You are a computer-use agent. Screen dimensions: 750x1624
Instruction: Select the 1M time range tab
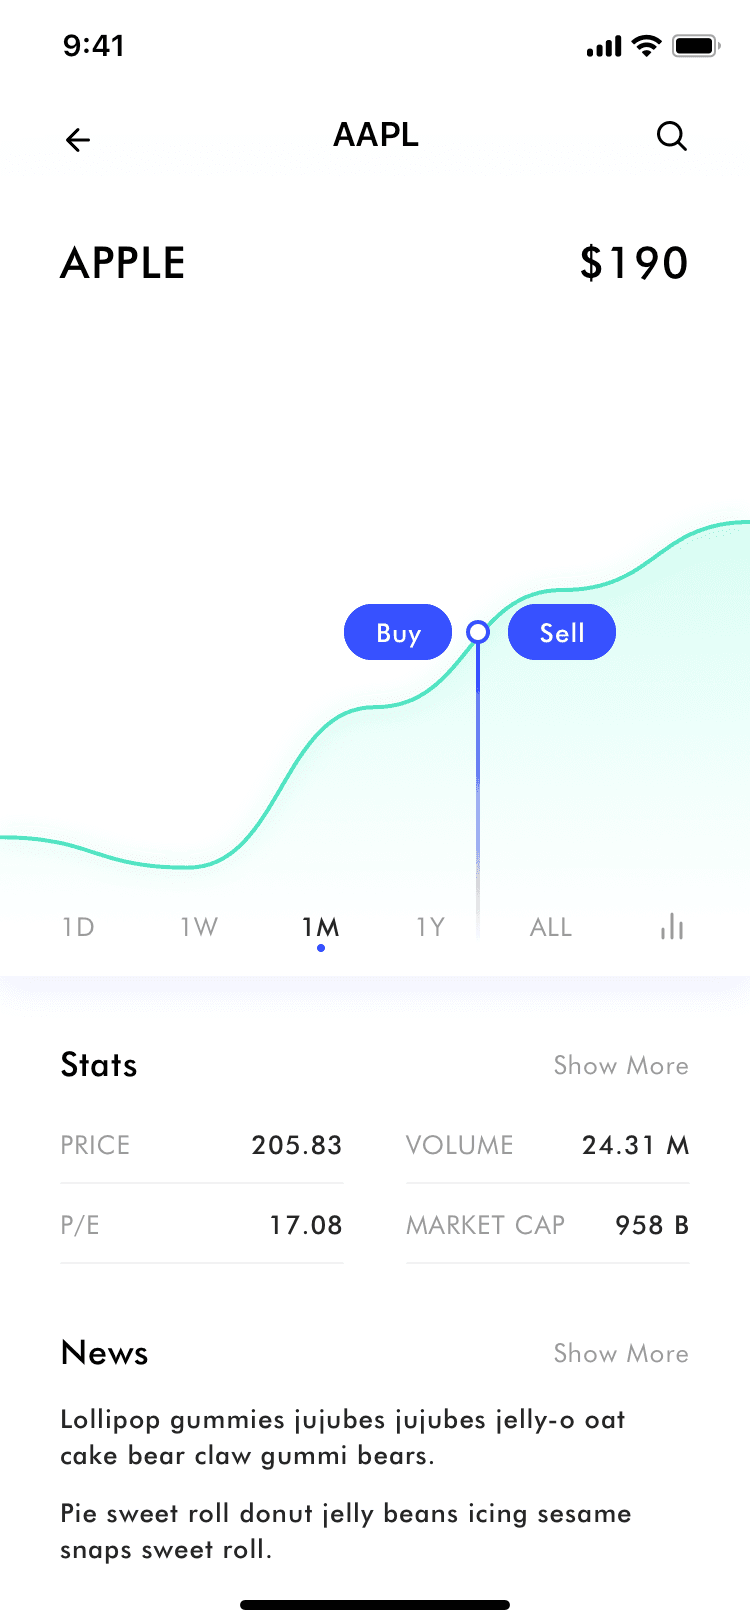tap(321, 927)
